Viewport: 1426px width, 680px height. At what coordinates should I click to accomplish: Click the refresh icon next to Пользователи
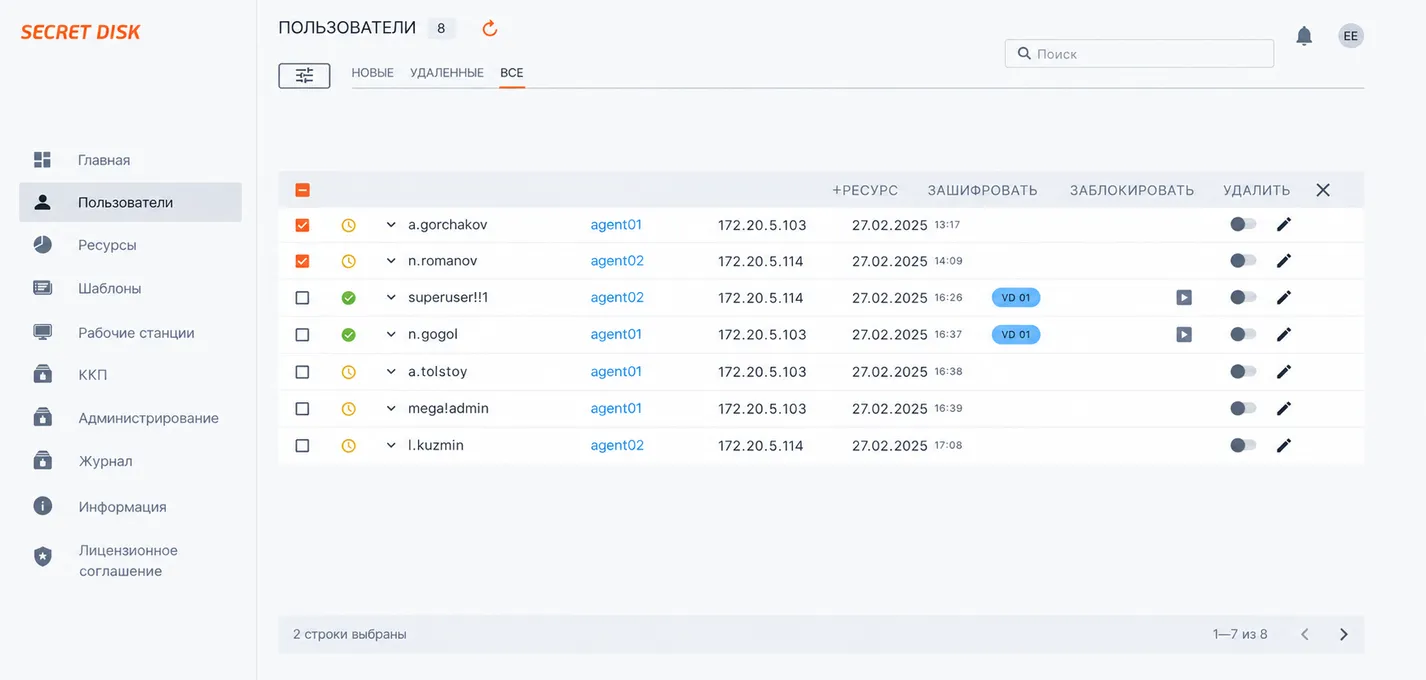[x=490, y=28]
